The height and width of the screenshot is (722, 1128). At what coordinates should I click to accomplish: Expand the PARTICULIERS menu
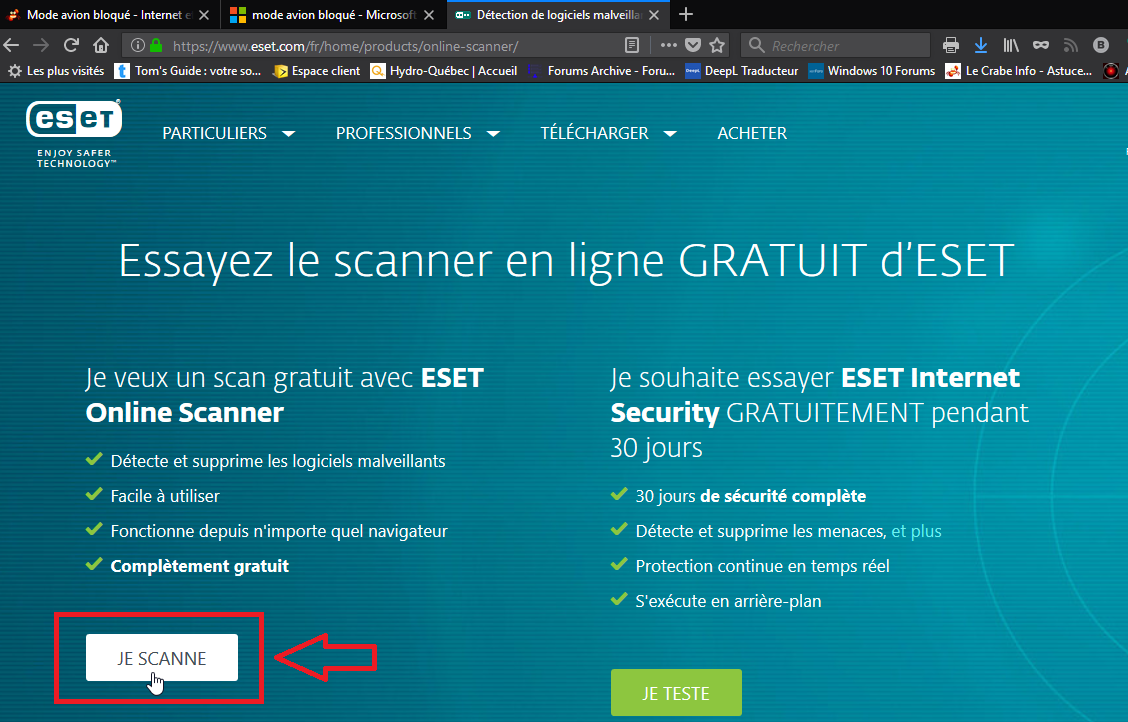[x=229, y=133]
